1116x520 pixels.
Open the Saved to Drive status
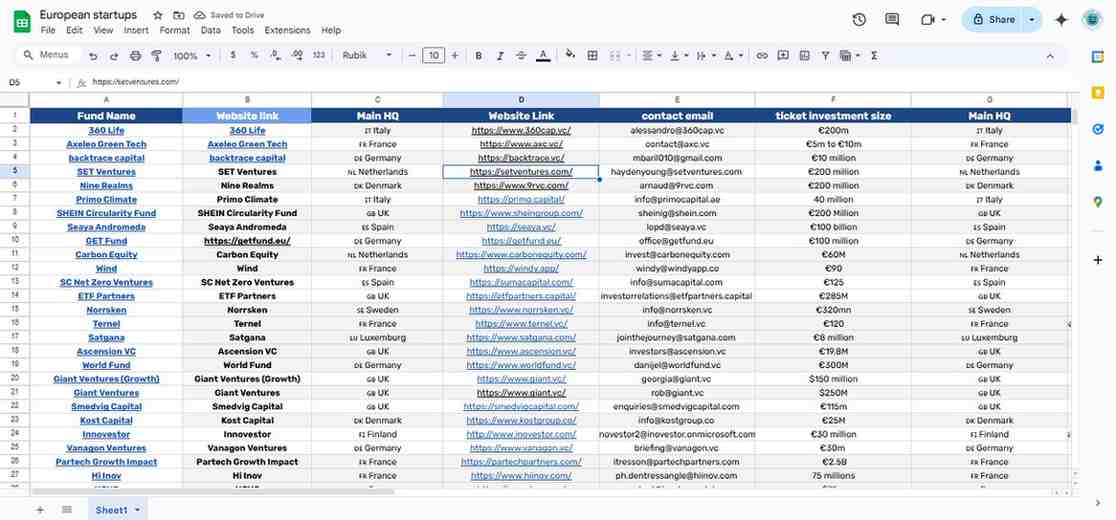(229, 15)
